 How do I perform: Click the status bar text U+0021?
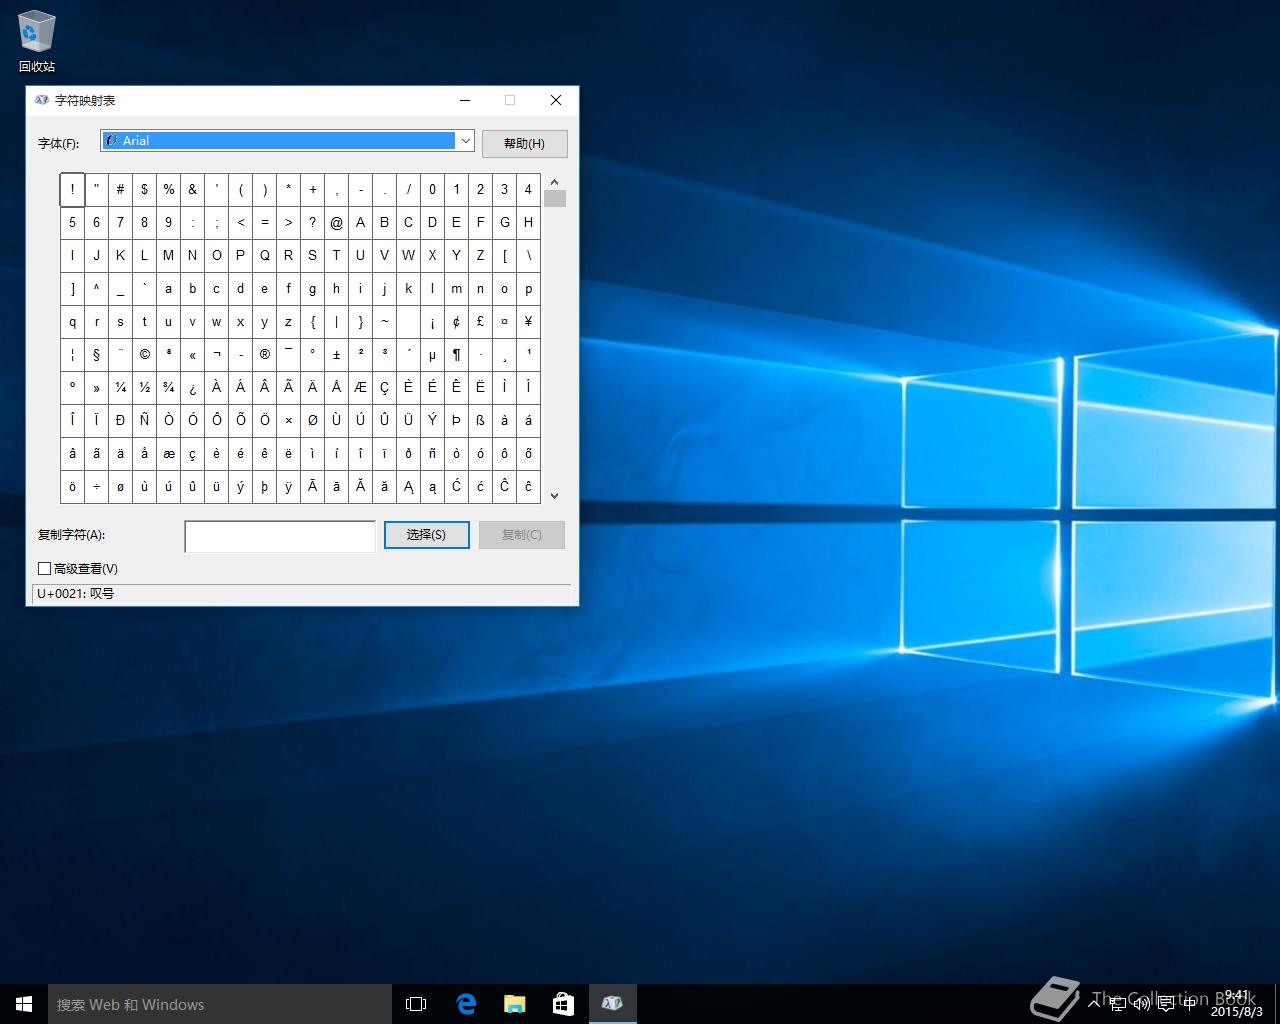point(76,593)
